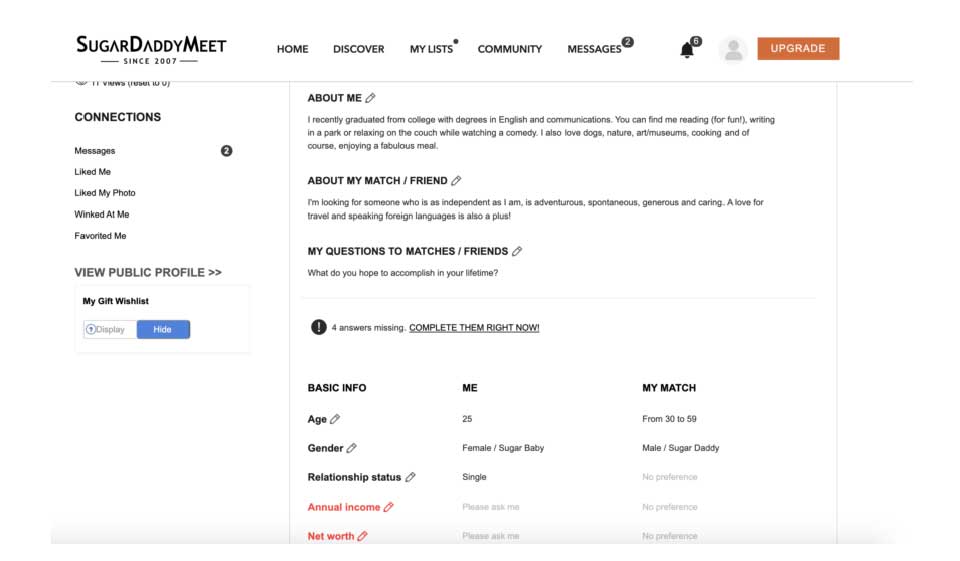Open My Lists in navigation
The width and height of the screenshot is (960, 561).
tap(431, 49)
